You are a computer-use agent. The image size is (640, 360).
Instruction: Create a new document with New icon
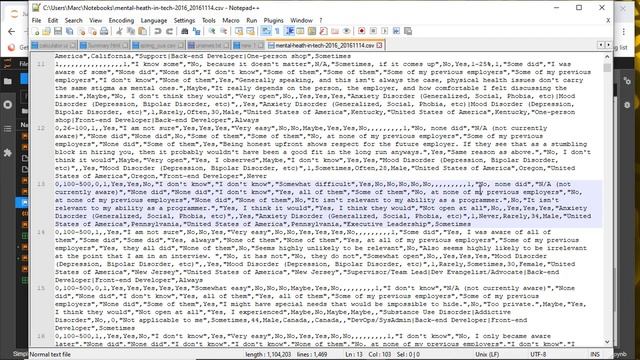35,31
